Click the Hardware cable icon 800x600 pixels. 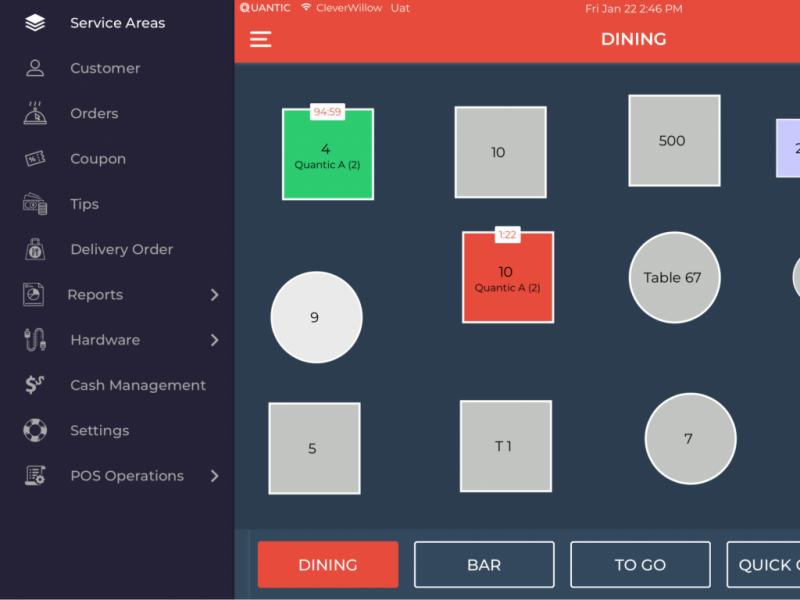34,340
